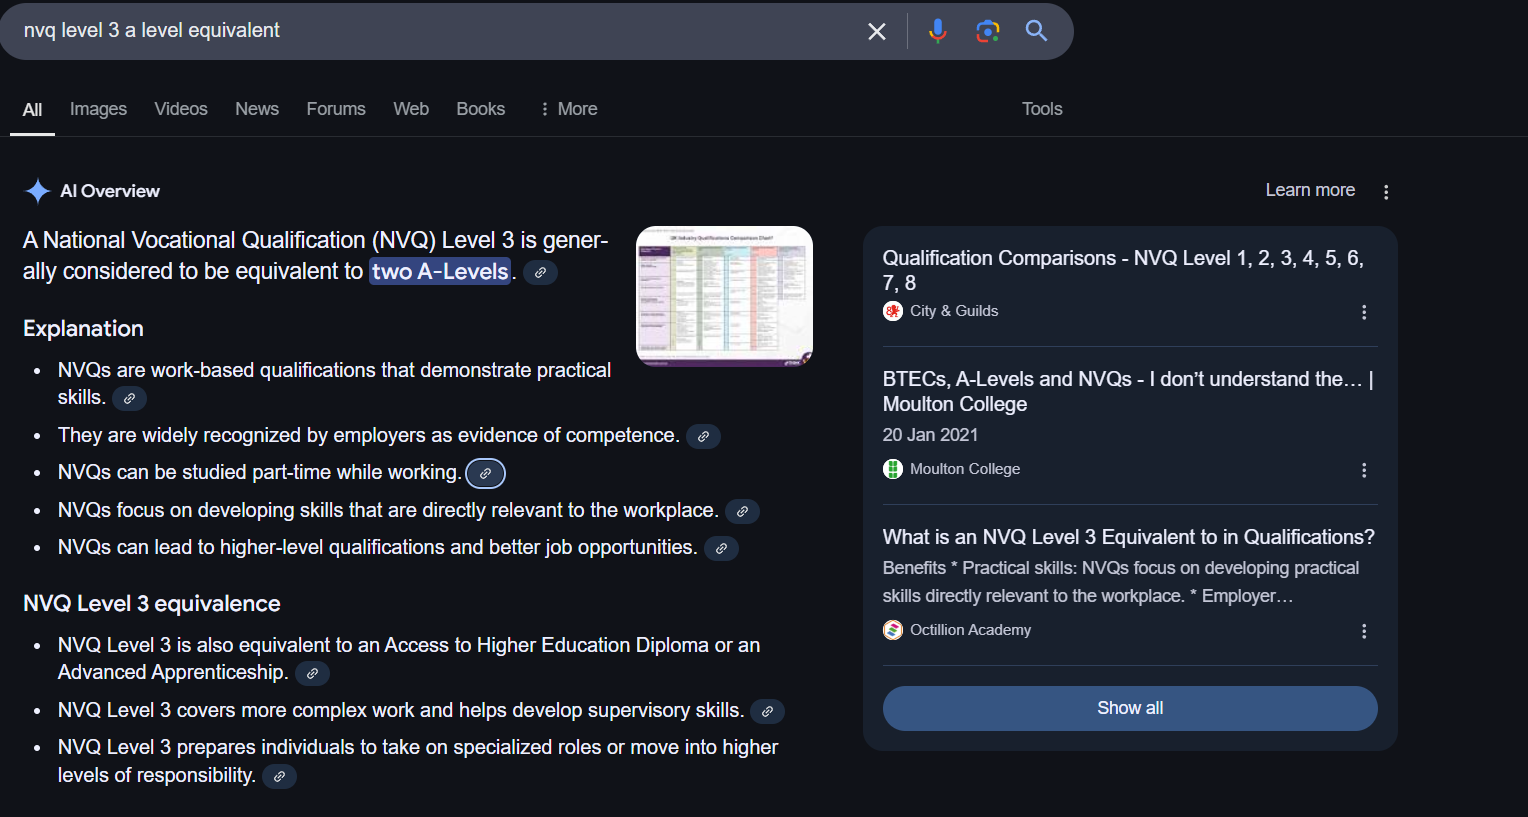
Task: Open three-dot menu for City & Guilds result
Action: 1364,312
